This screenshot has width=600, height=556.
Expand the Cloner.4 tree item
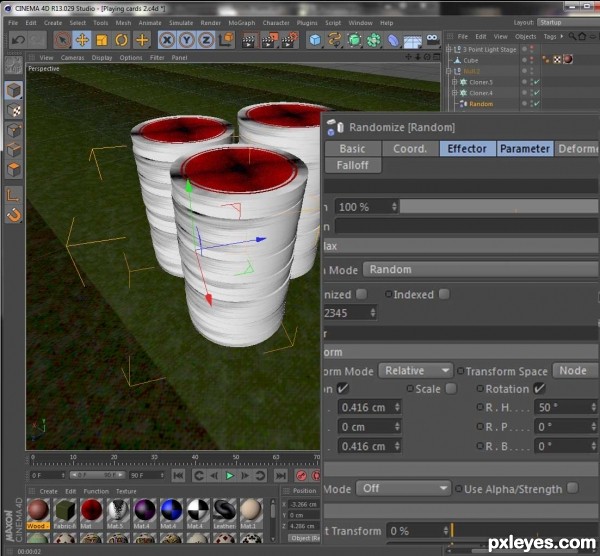[454, 93]
